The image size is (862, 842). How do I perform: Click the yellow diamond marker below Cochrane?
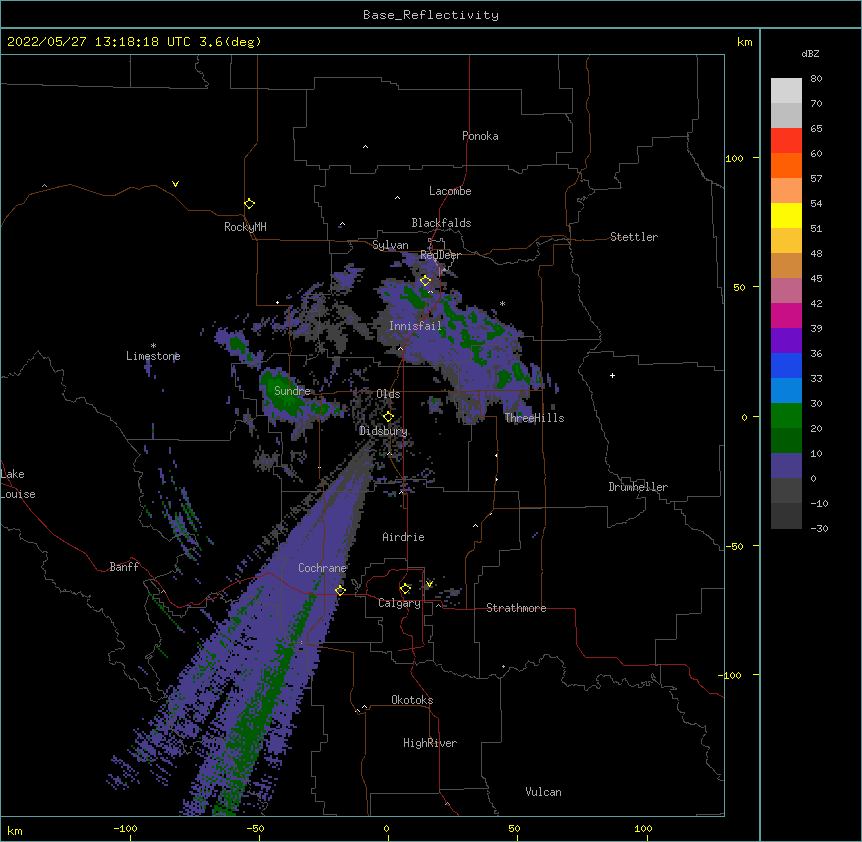click(x=340, y=590)
